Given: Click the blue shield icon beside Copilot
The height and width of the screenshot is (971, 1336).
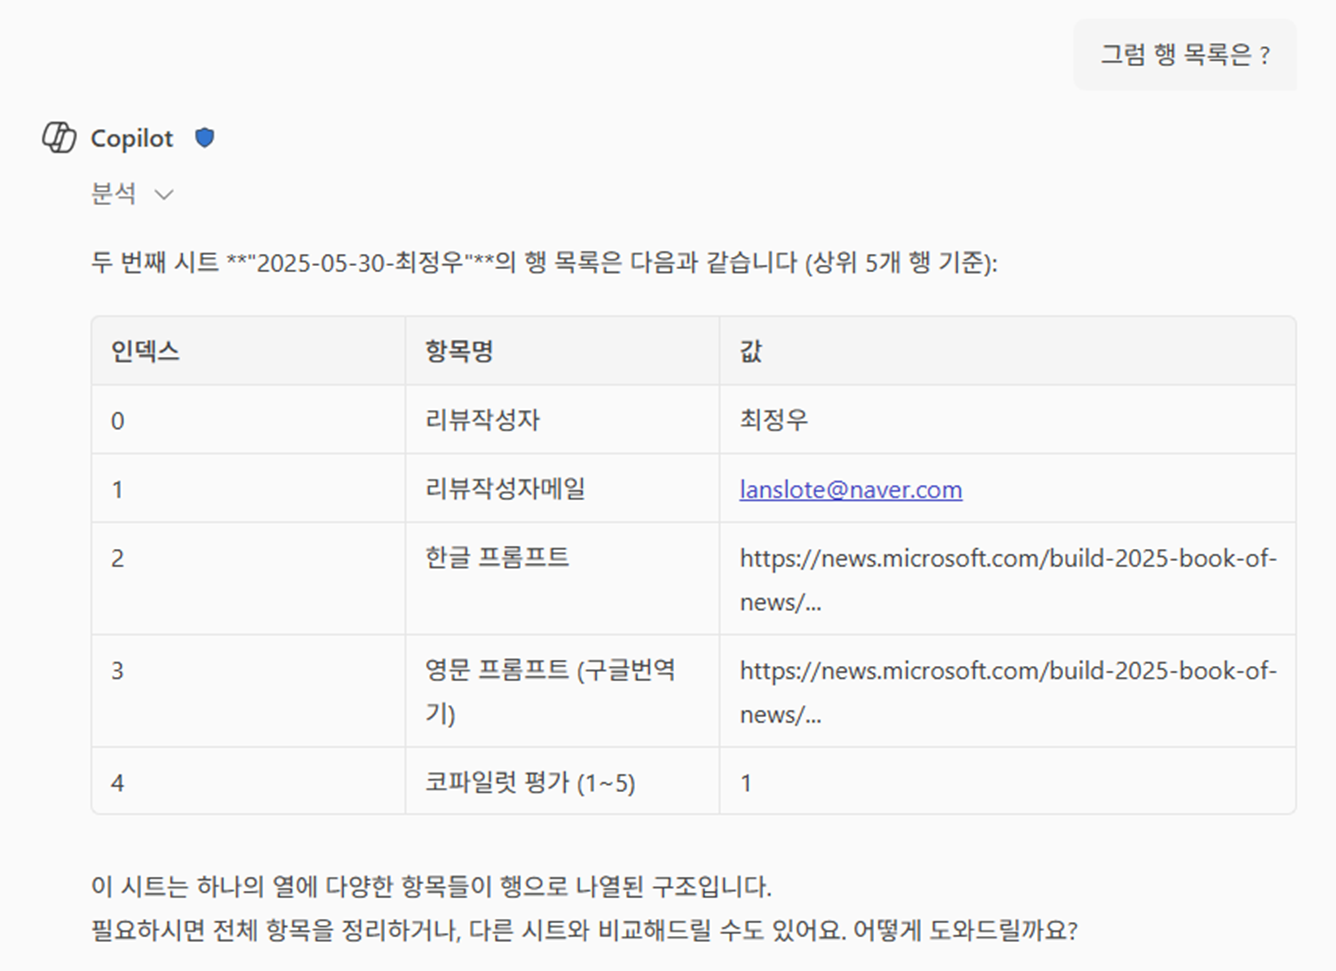Looking at the screenshot, I should [205, 138].
